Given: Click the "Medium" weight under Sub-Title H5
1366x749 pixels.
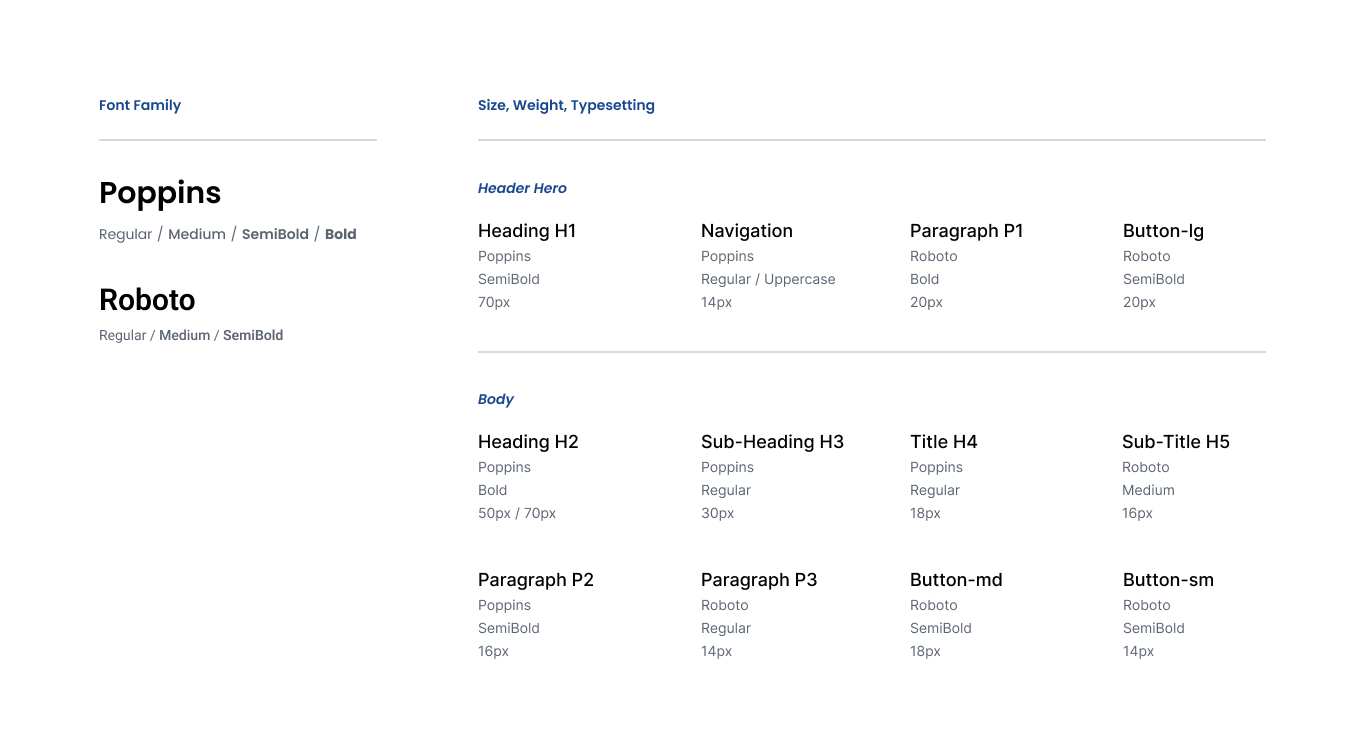Looking at the screenshot, I should tap(1148, 490).
